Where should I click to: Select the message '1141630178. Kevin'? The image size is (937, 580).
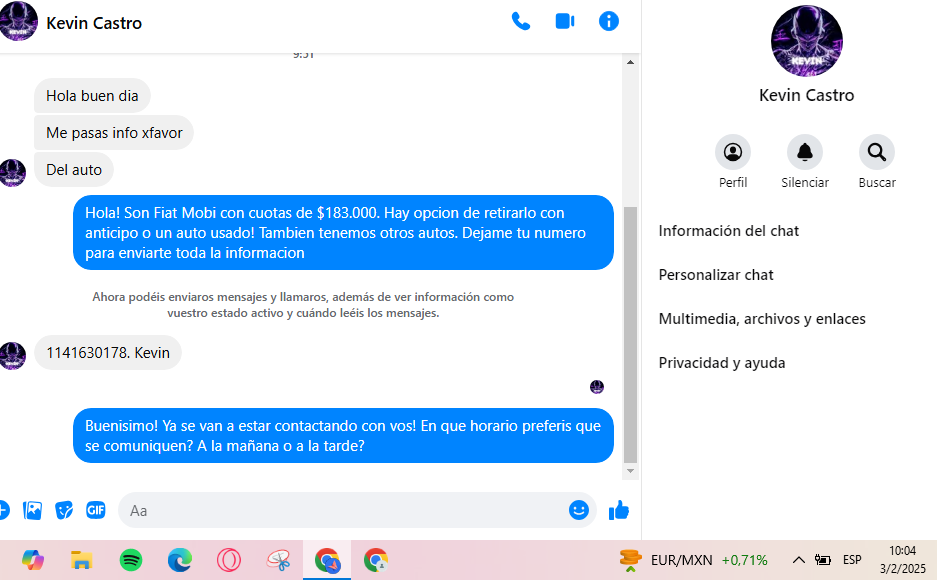[x=108, y=353]
